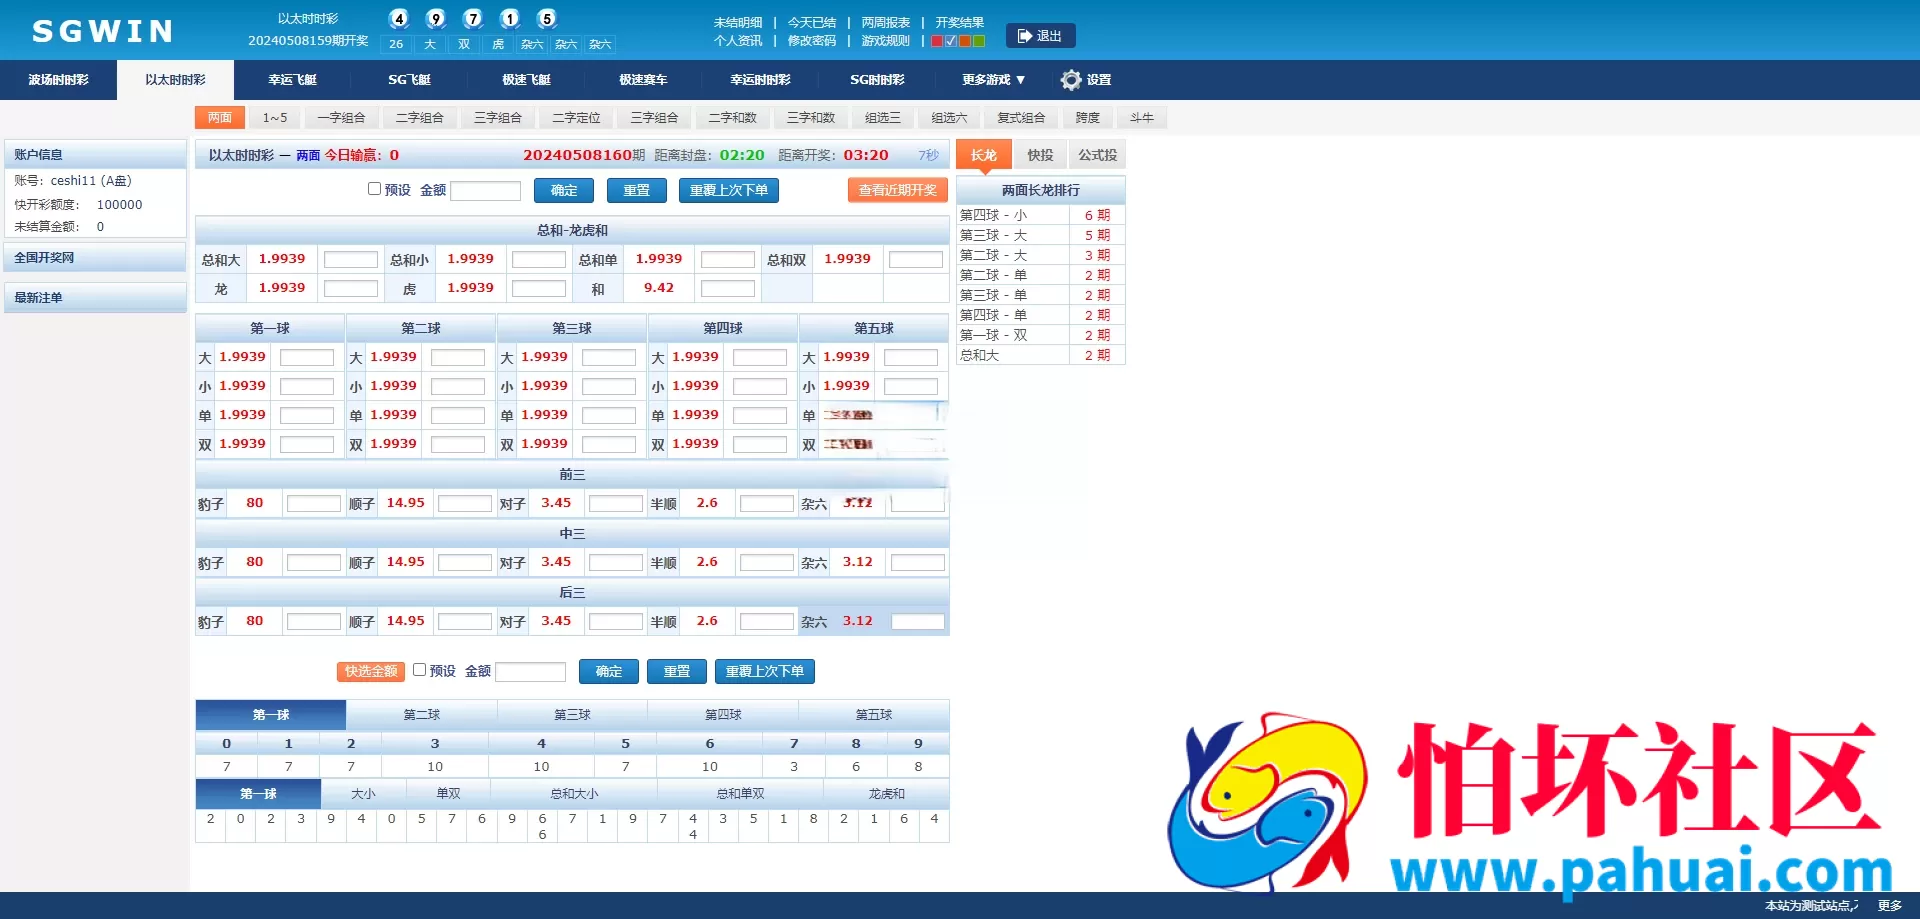Open the 今天已结 settled today link

click(x=811, y=22)
